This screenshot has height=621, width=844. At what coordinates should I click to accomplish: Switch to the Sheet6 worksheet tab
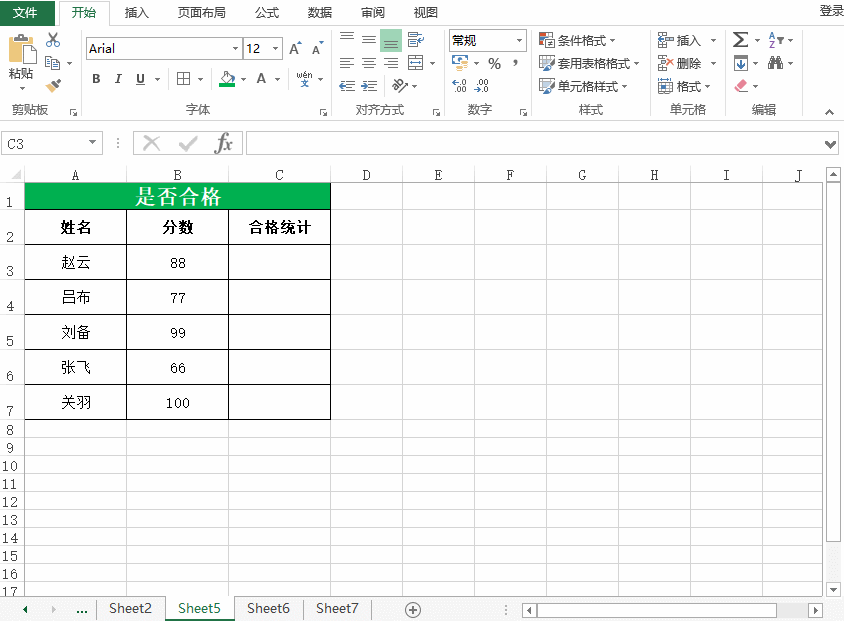[267, 607]
